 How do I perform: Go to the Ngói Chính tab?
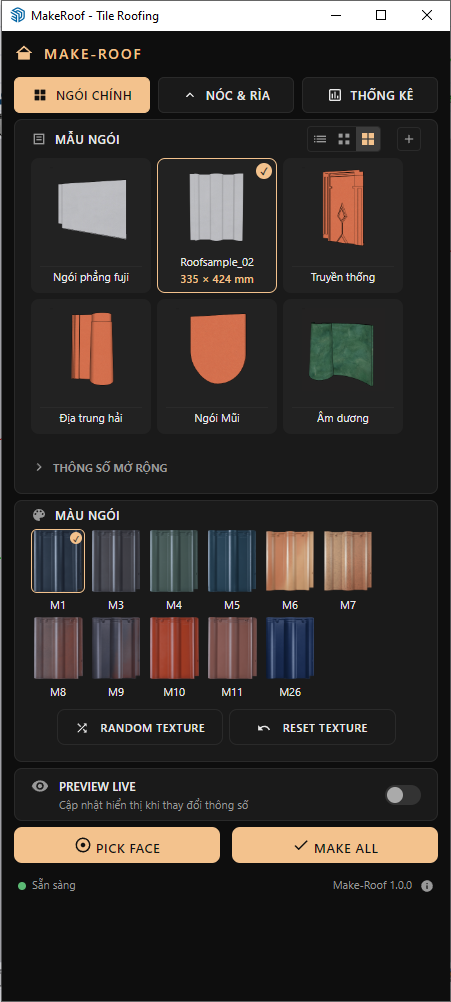pyautogui.click(x=82, y=95)
